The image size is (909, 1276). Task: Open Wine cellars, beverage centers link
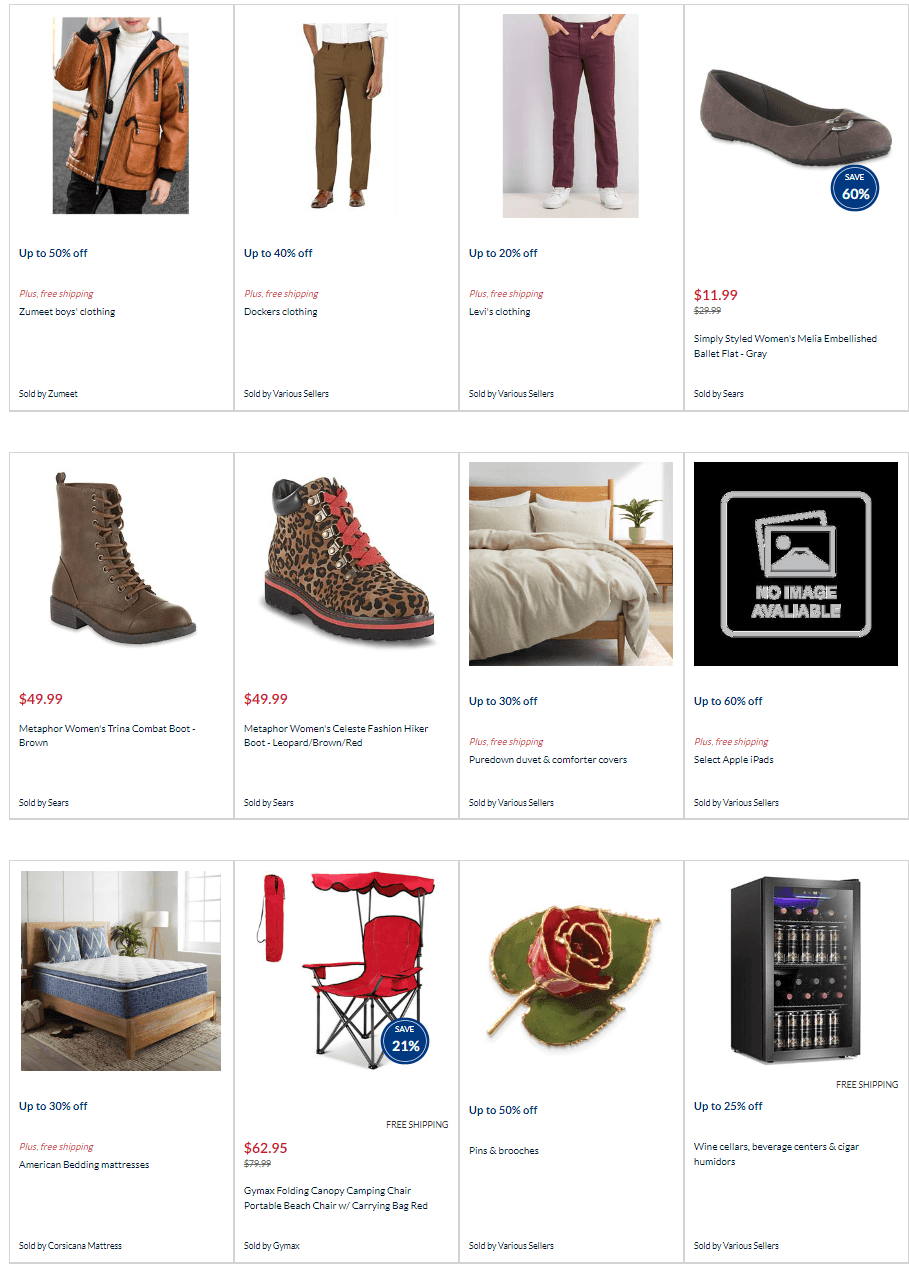(776, 1154)
